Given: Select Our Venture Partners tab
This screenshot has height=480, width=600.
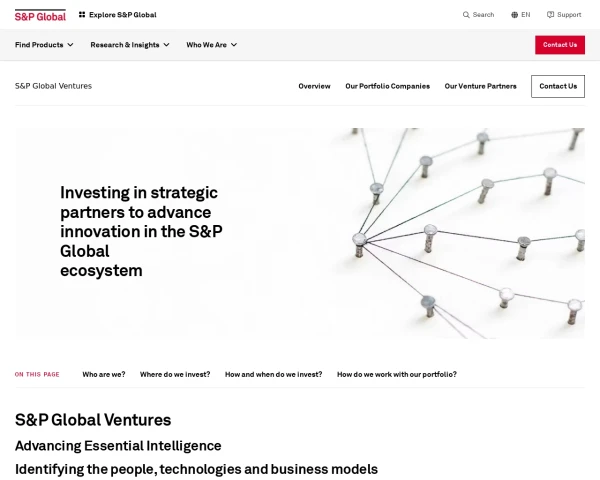Looking at the screenshot, I should coord(480,86).
